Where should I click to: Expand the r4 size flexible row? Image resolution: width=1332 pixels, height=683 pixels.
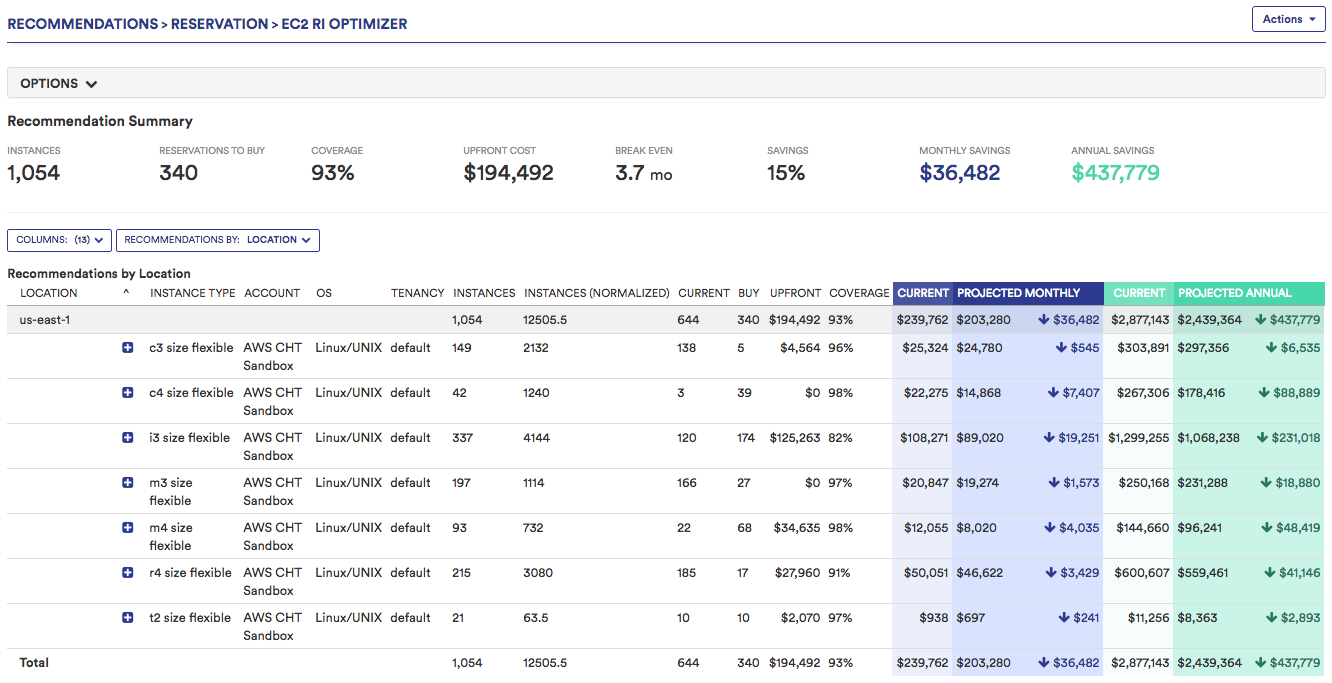127,572
